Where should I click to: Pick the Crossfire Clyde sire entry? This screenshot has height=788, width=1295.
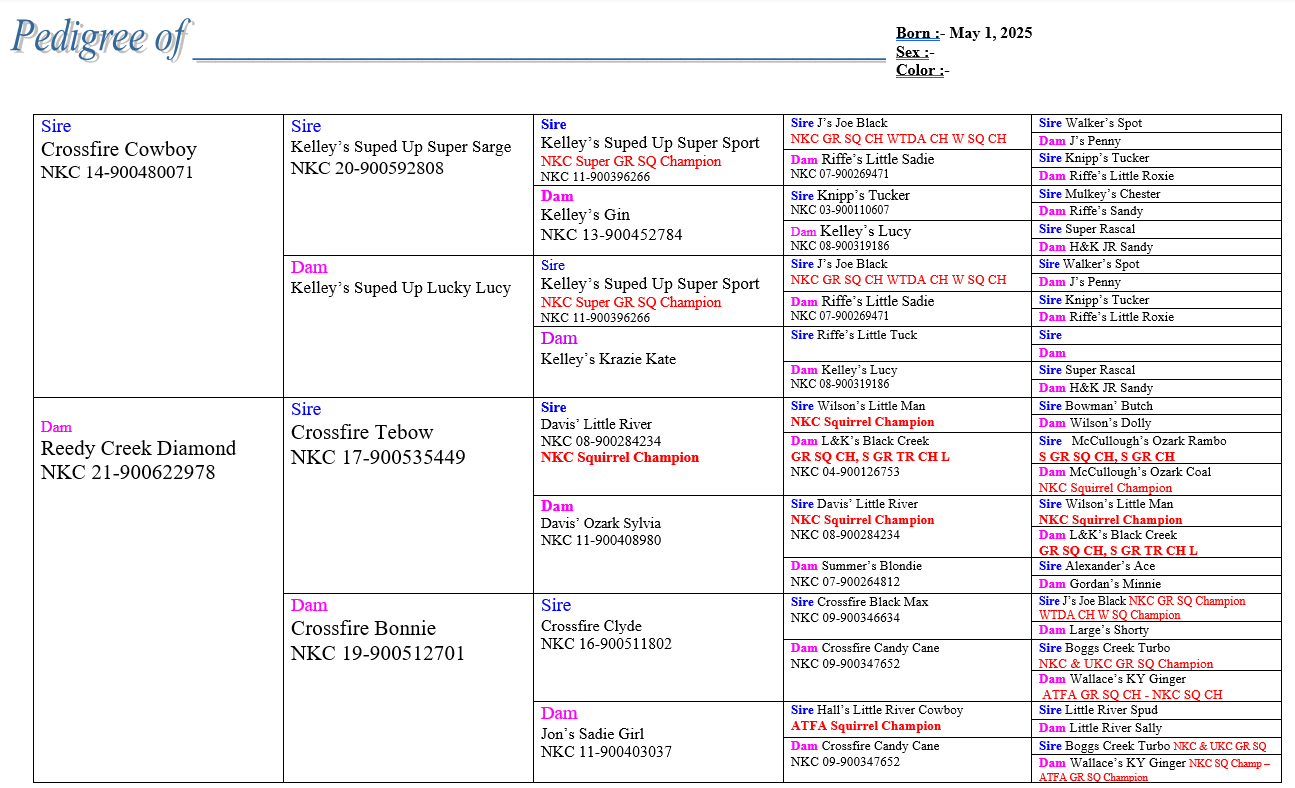pyautogui.click(x=591, y=626)
